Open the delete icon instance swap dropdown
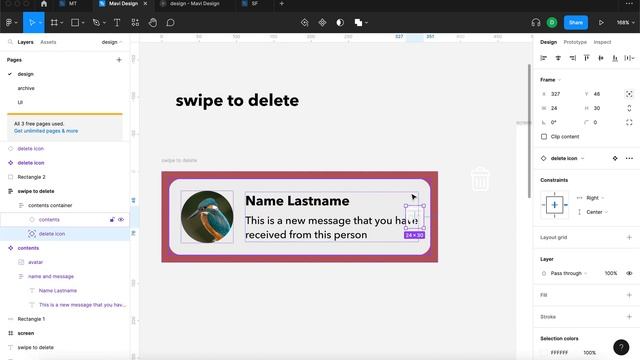This screenshot has width=640, height=360. (x=567, y=158)
